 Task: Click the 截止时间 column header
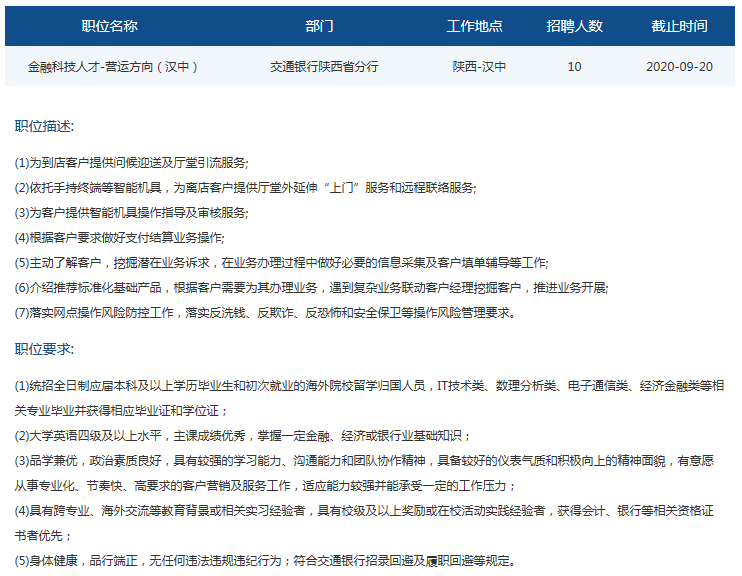[x=680, y=26]
